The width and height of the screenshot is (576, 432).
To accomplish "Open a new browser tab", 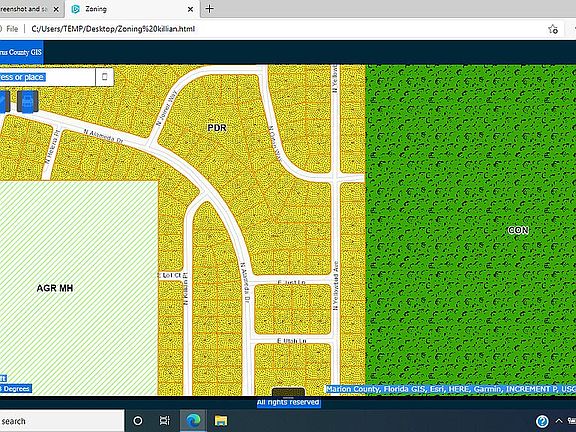I will pyautogui.click(x=209, y=9).
